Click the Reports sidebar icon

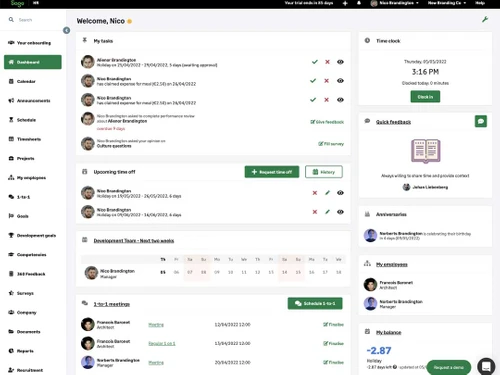coord(11,351)
